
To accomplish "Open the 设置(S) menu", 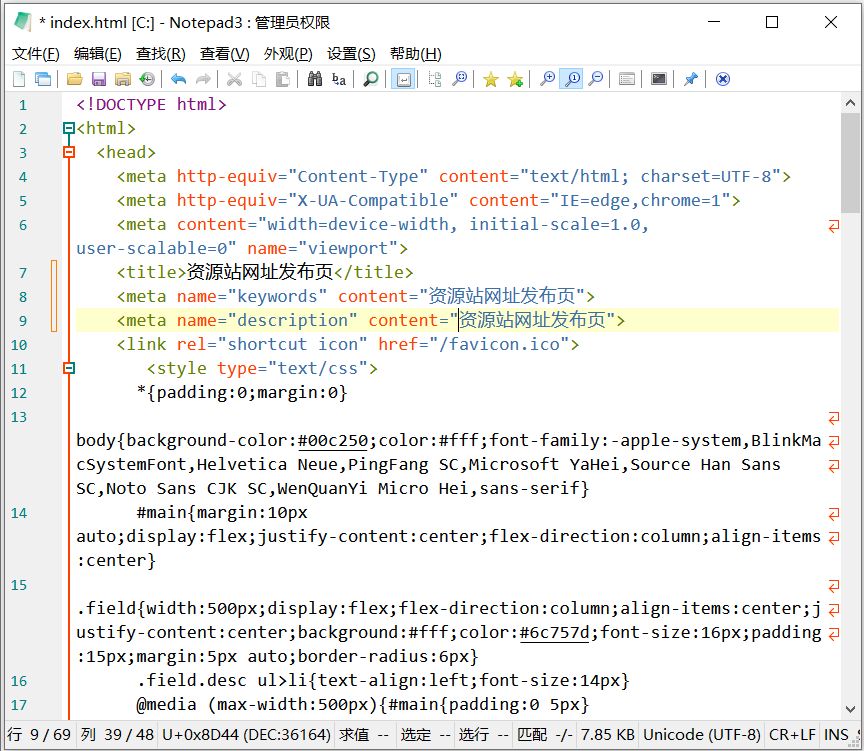I will pos(351,54).
